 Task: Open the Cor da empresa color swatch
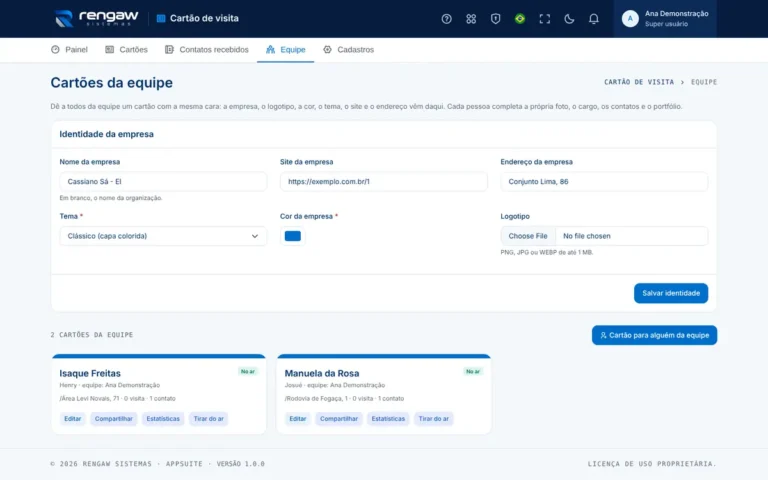click(292, 236)
